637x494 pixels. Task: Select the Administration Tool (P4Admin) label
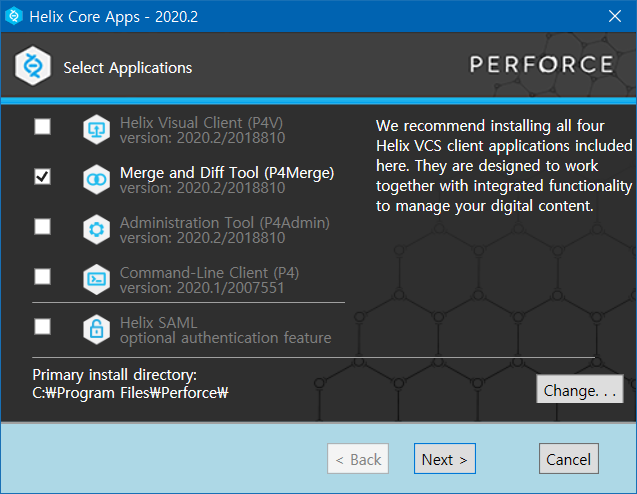[x=225, y=223]
